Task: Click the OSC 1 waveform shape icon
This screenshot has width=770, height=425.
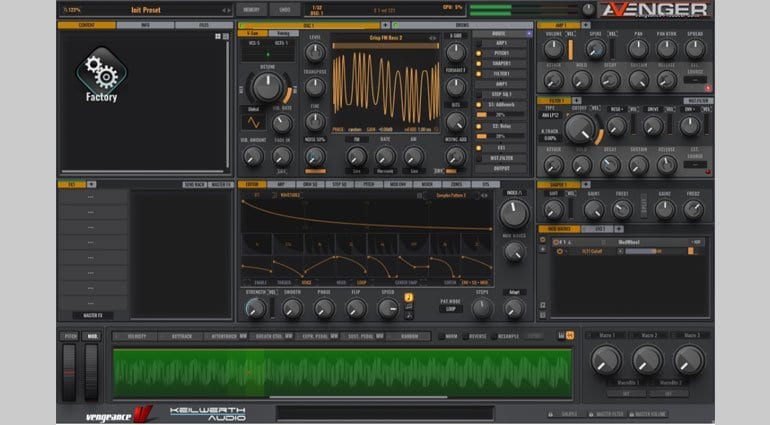Action: 253,122
